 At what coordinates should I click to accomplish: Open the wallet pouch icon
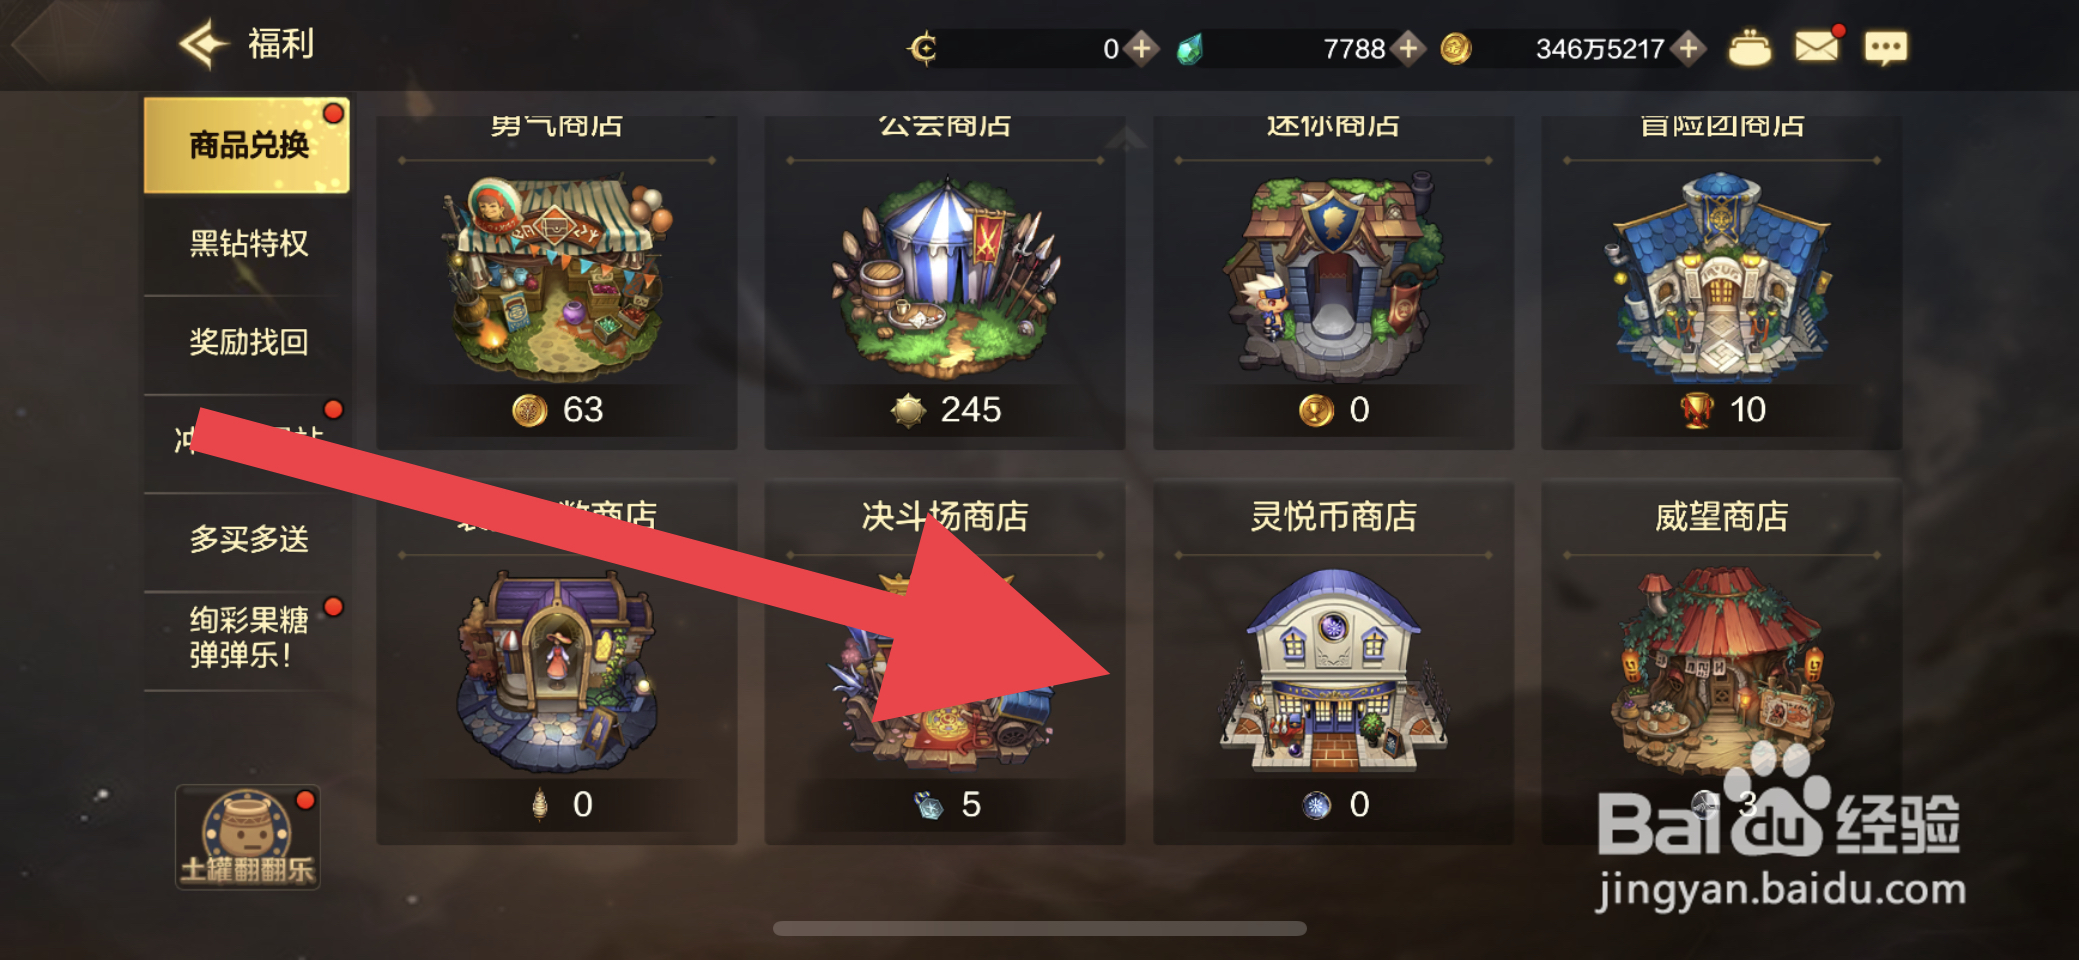pyautogui.click(x=1749, y=47)
